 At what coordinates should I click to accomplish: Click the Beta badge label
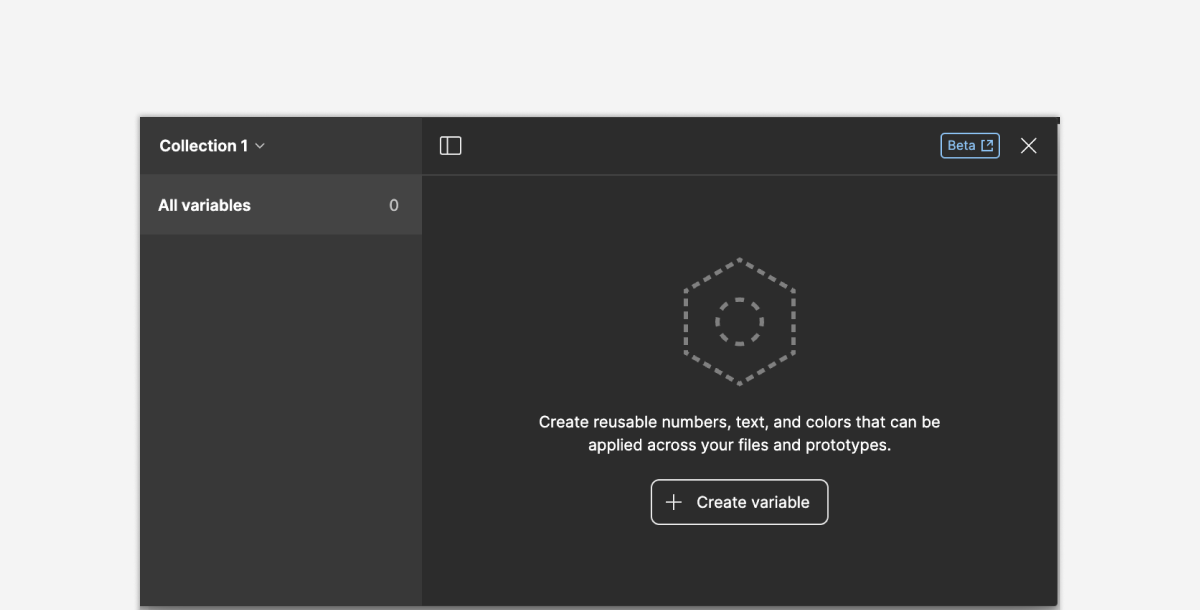pos(960,145)
